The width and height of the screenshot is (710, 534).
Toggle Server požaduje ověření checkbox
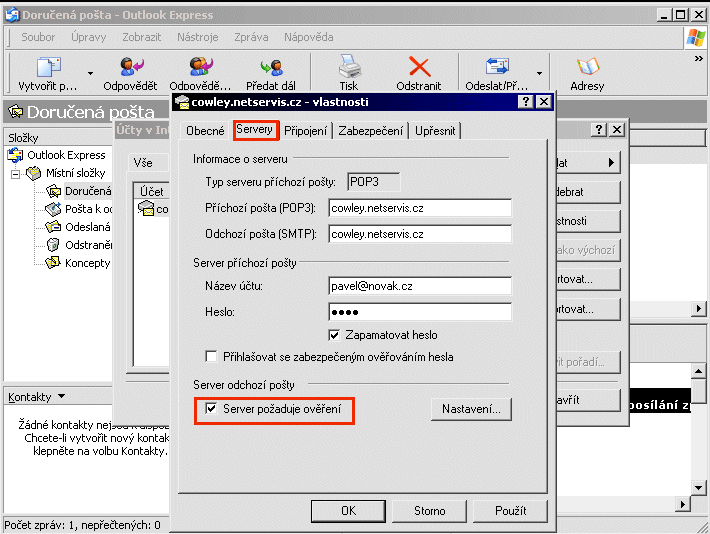211,409
